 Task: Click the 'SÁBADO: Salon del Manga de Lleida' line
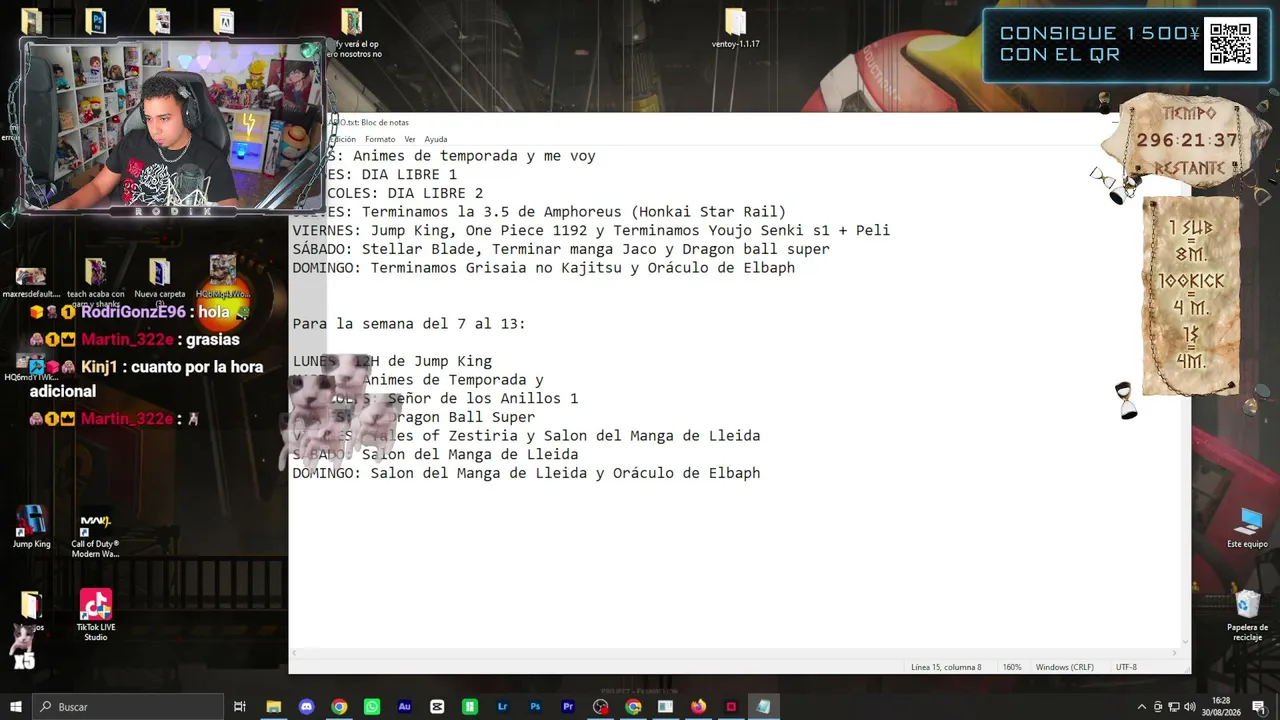point(435,454)
